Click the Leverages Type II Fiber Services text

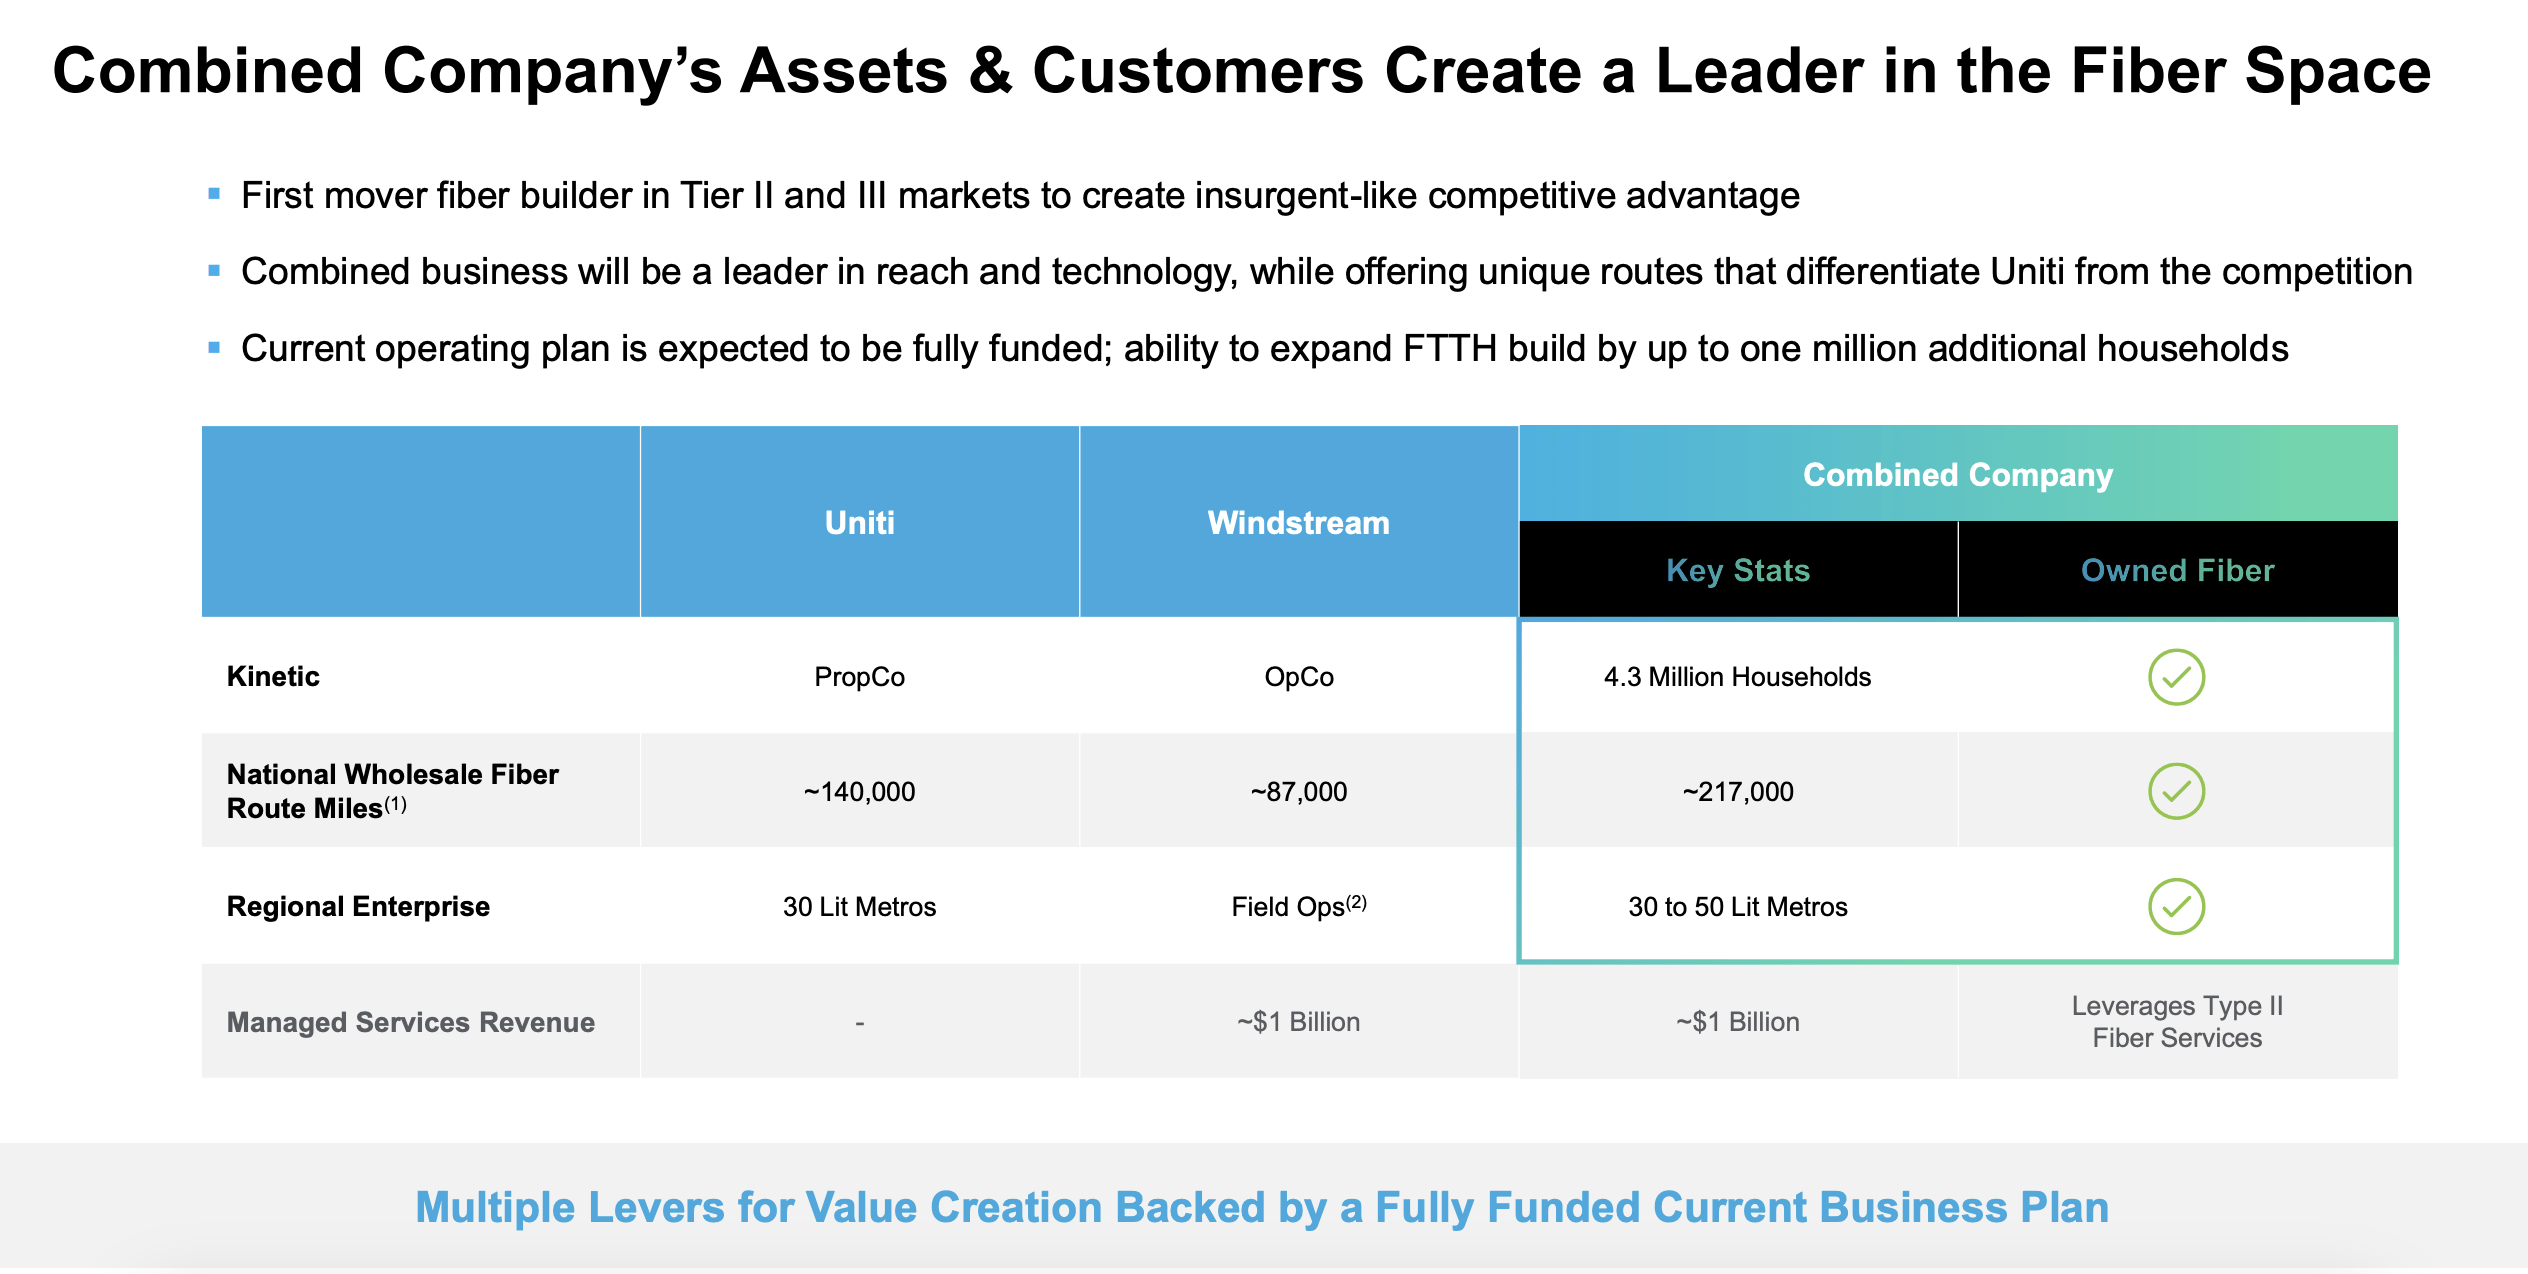[x=2177, y=1022]
